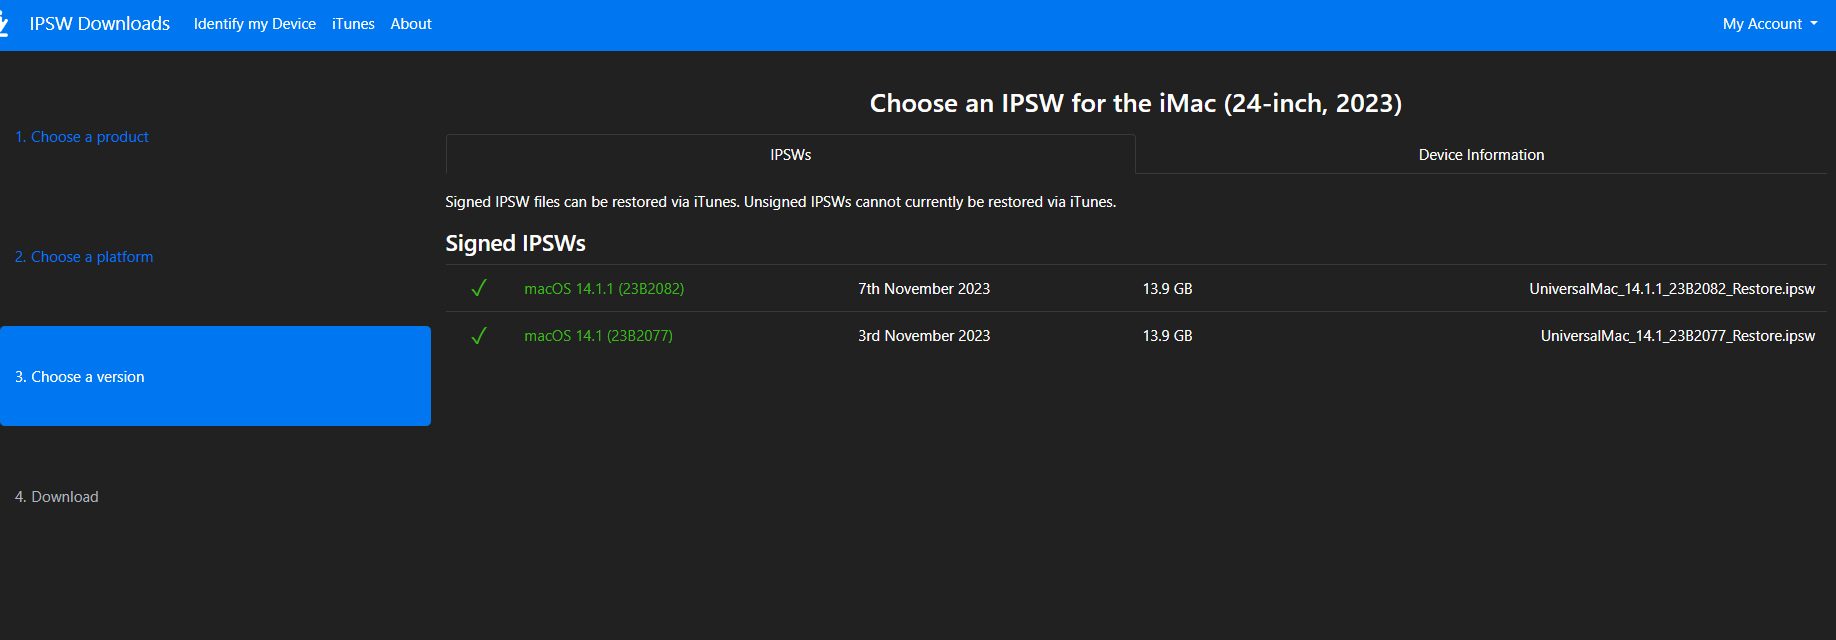Click step 4 Download in sidebar
This screenshot has height=640, width=1836.
(57, 497)
